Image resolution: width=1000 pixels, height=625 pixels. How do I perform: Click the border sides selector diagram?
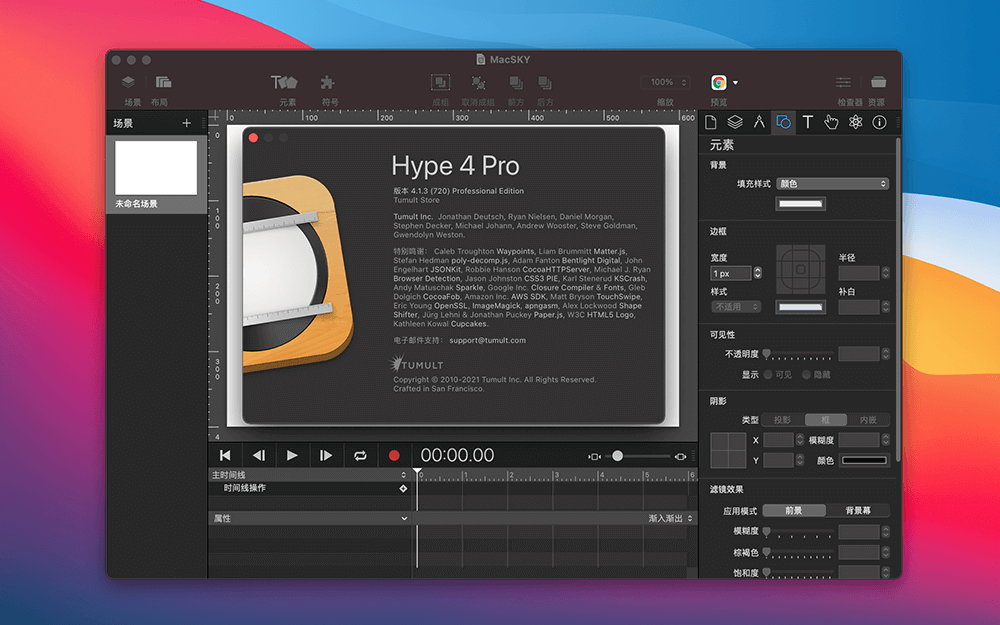pos(800,269)
